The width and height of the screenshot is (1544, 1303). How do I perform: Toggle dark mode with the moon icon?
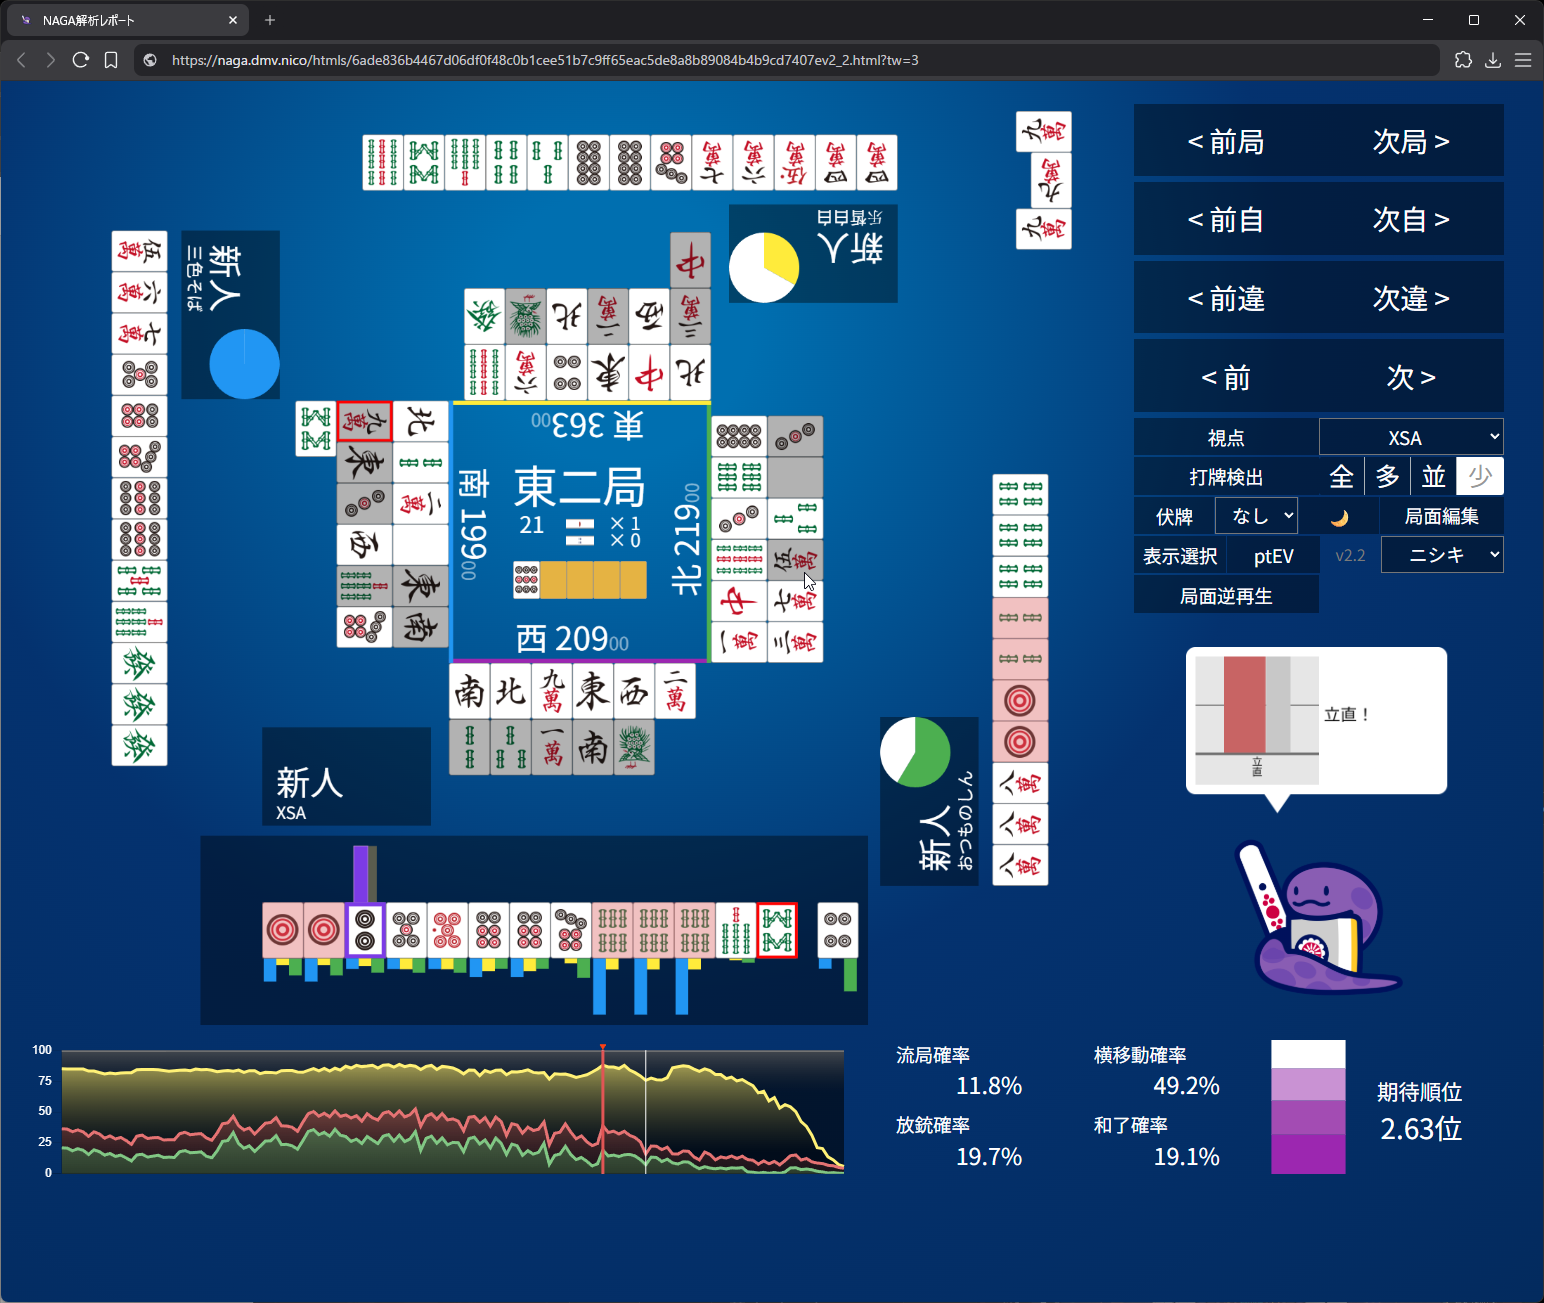pyautogui.click(x=1340, y=517)
